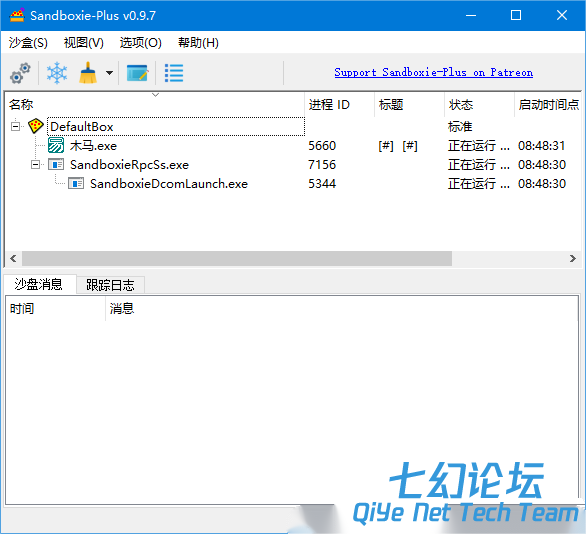The image size is (586, 534).
Task: Click the SandboxieDcomLaunch.exe process icon
Action: point(76,183)
